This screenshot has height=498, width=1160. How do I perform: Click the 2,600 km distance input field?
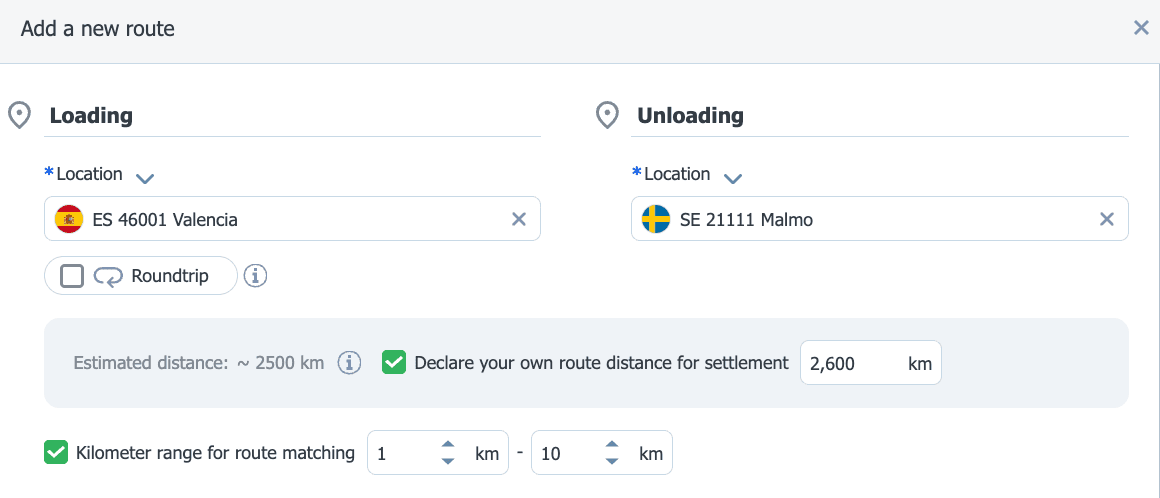[871, 363]
